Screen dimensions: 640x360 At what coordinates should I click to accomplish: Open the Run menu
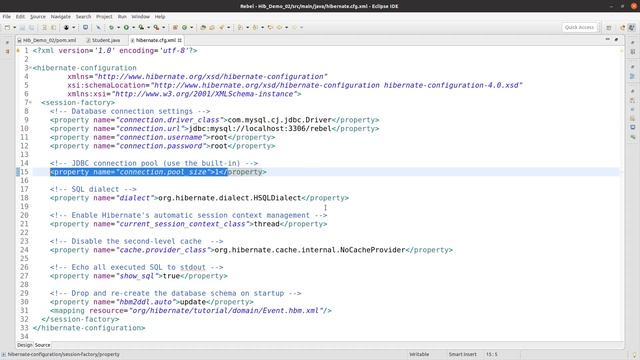(x=122, y=17)
